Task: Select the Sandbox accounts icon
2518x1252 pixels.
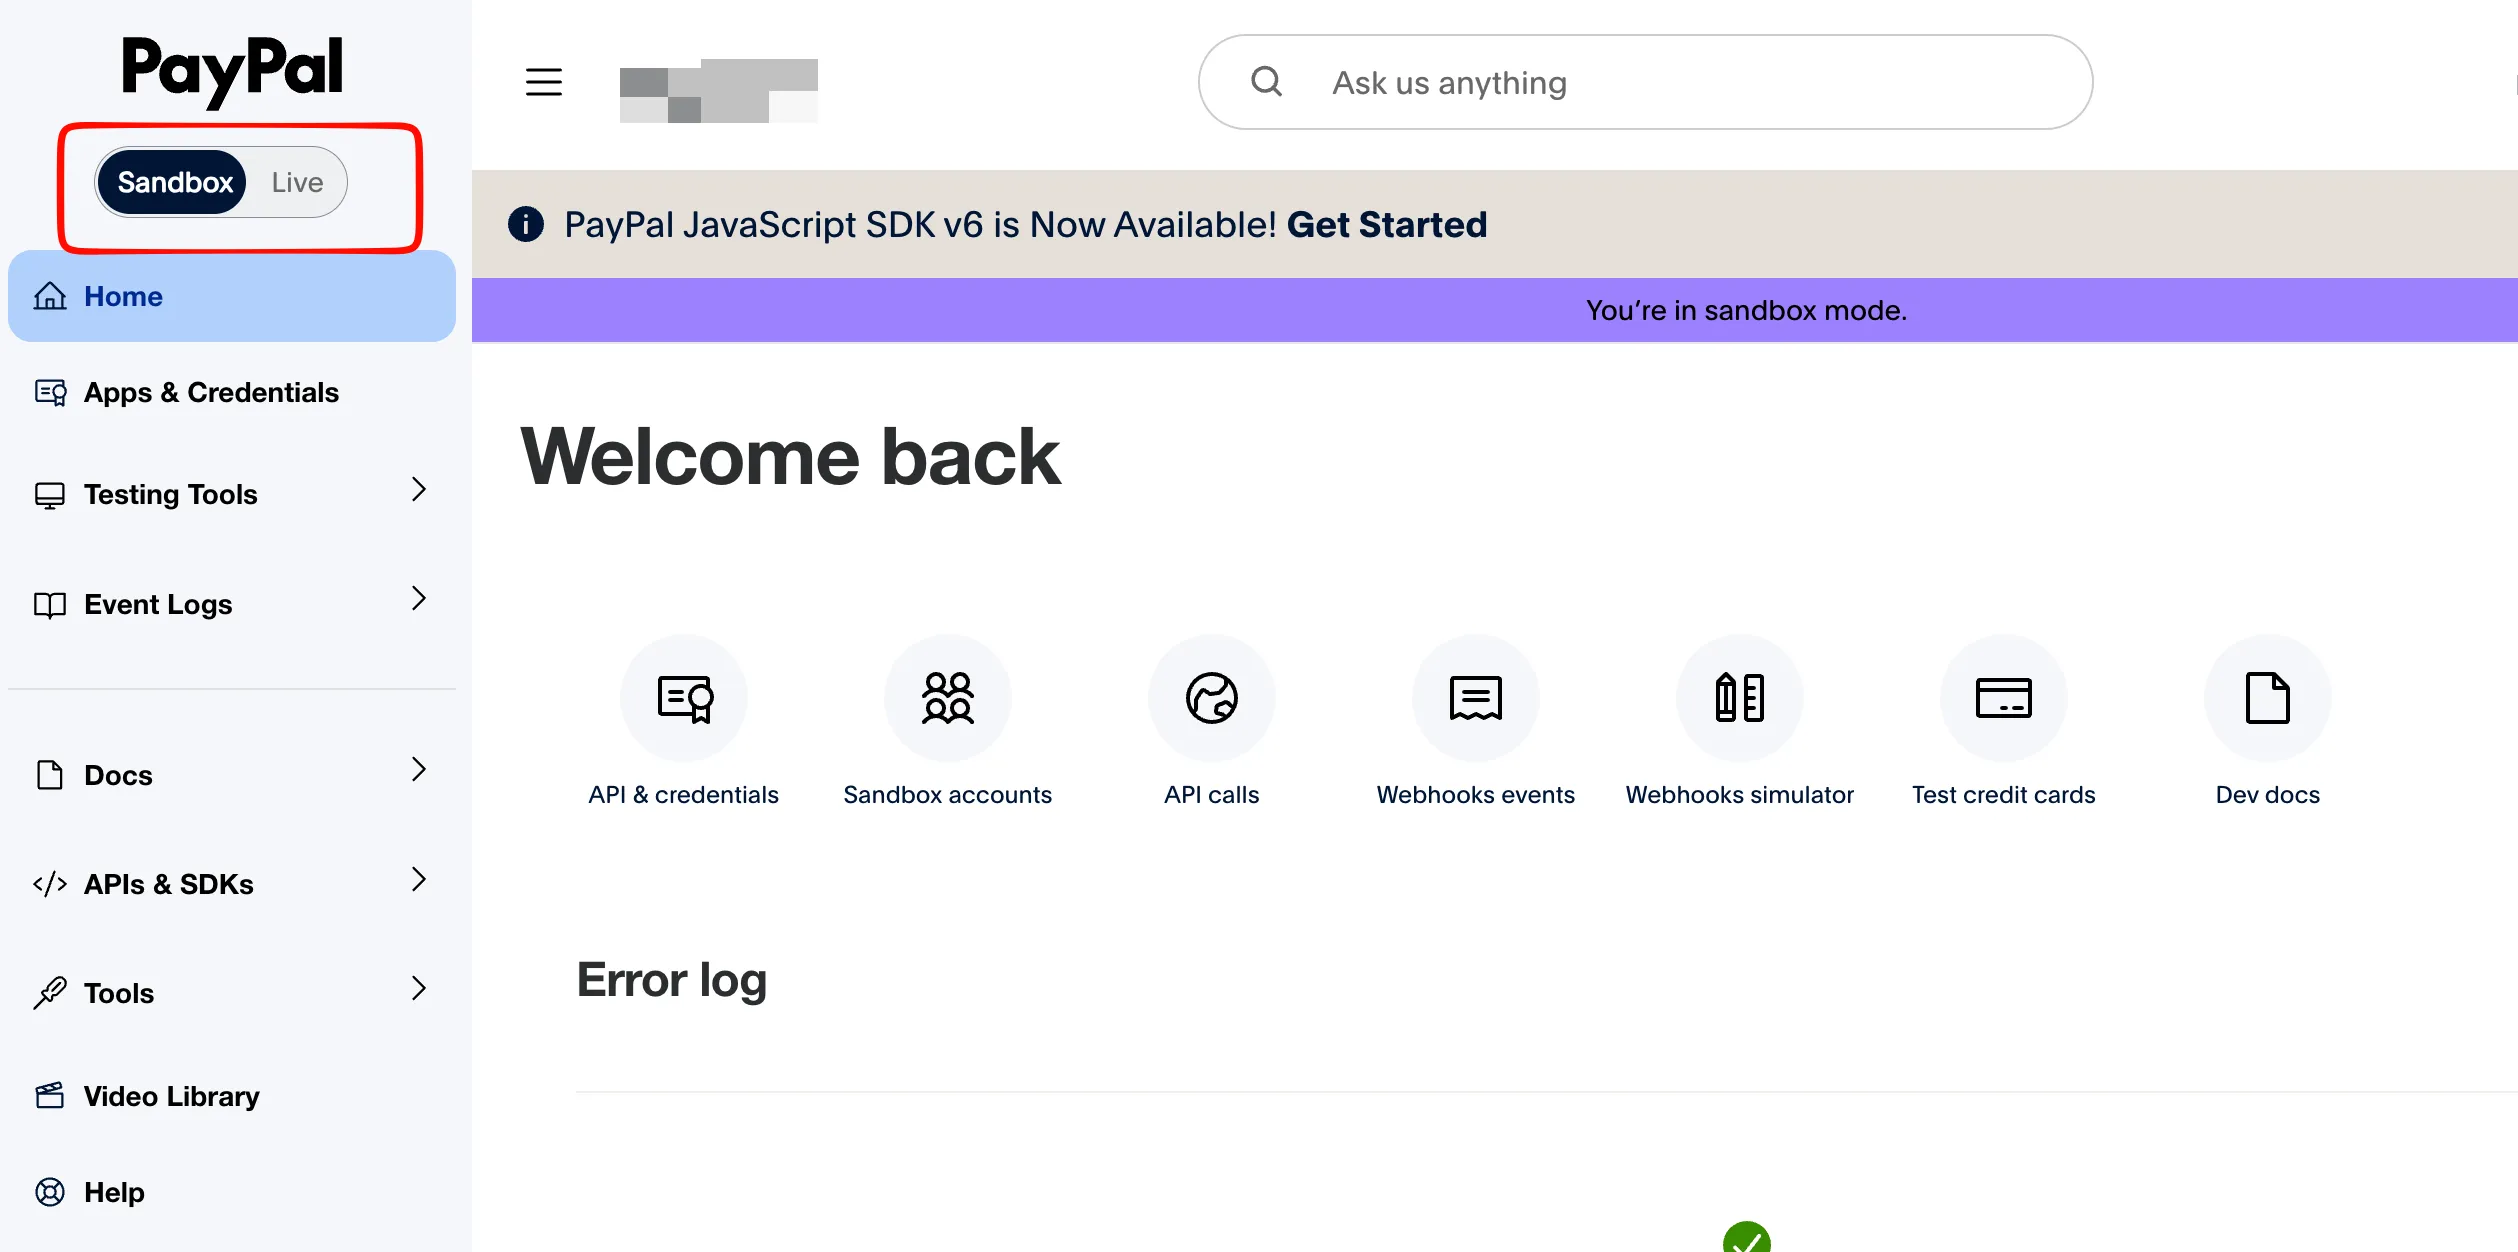Action: coord(947,697)
